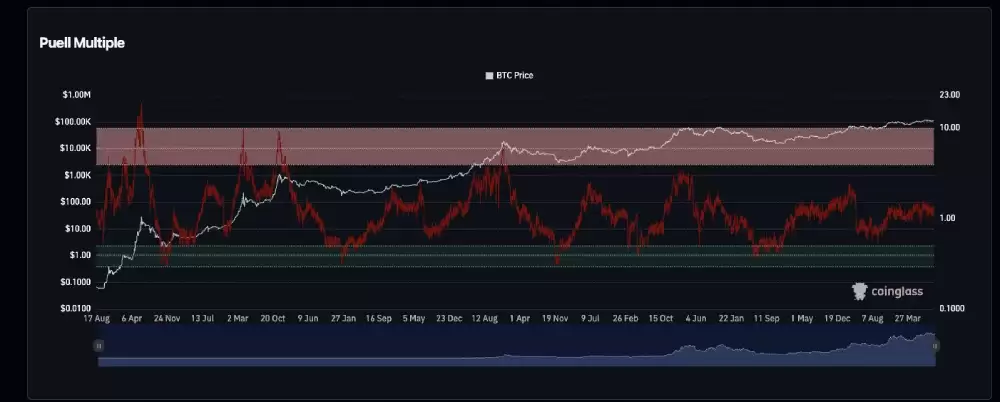Click the coinglass logo icon

pyautogui.click(x=859, y=291)
